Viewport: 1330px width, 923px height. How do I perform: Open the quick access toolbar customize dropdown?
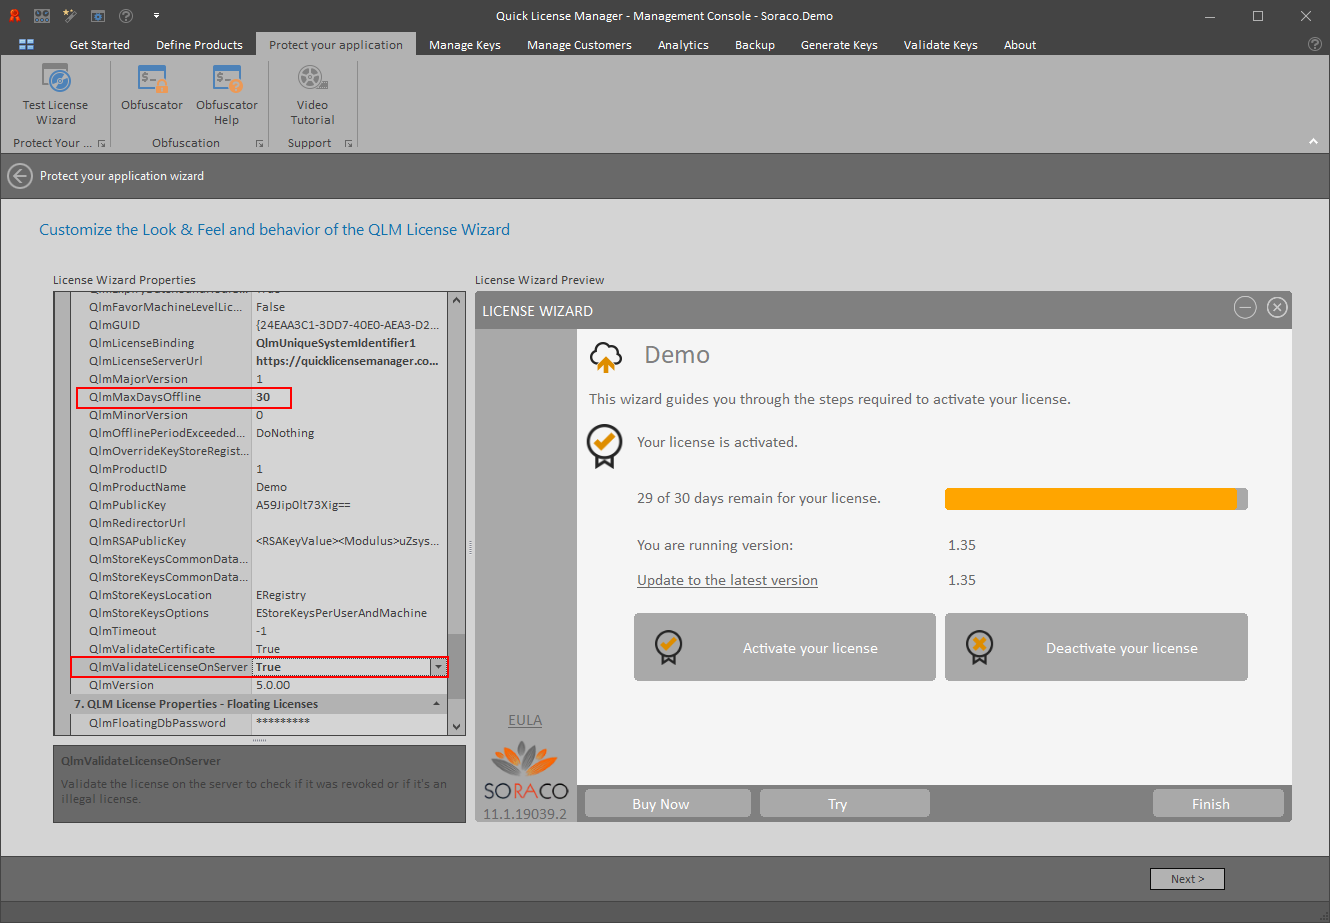coord(157,16)
